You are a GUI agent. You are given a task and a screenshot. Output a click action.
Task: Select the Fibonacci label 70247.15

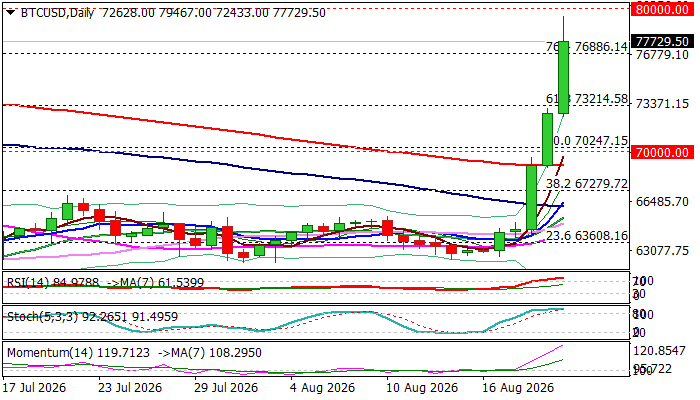601,141
